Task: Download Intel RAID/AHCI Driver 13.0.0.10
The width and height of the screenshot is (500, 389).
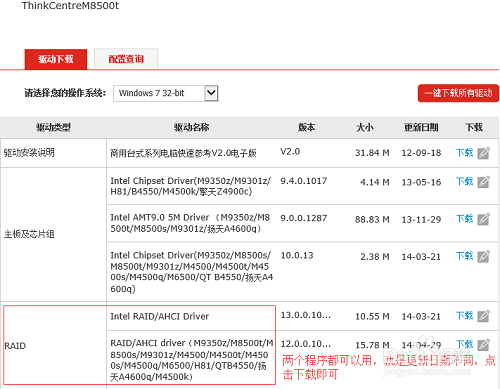Action: [464, 316]
